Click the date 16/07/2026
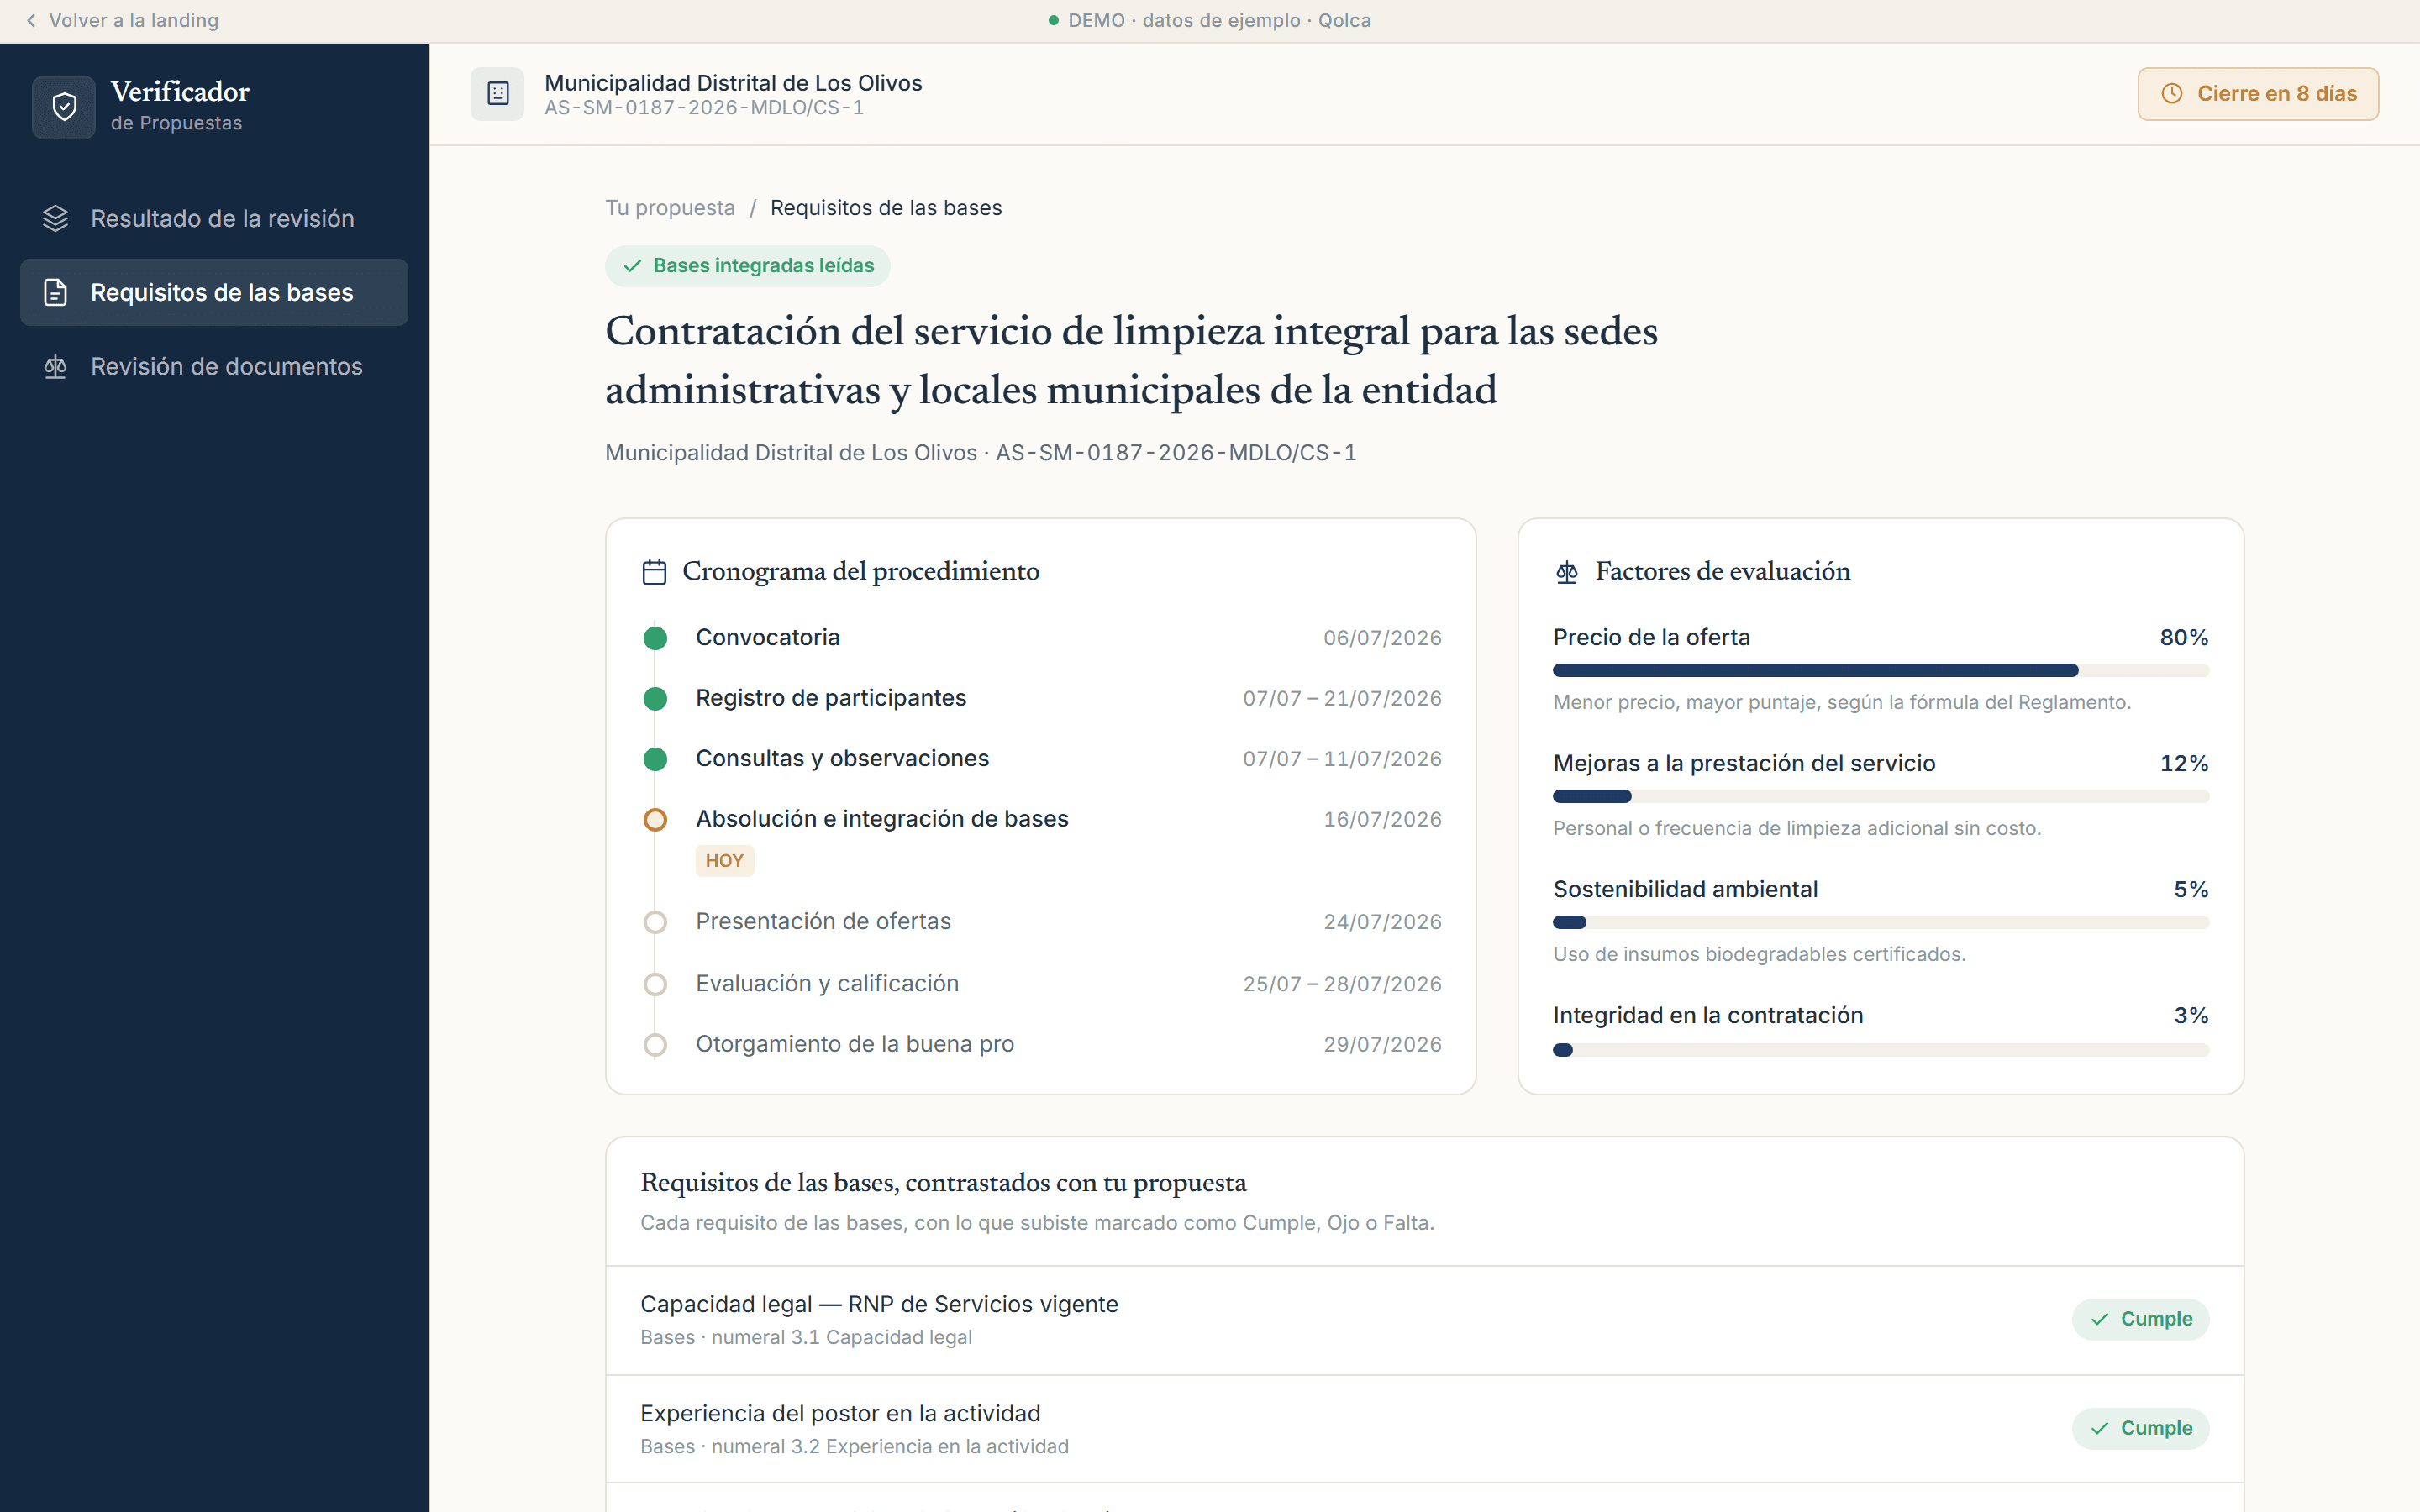This screenshot has width=2420, height=1512. tap(1382, 820)
